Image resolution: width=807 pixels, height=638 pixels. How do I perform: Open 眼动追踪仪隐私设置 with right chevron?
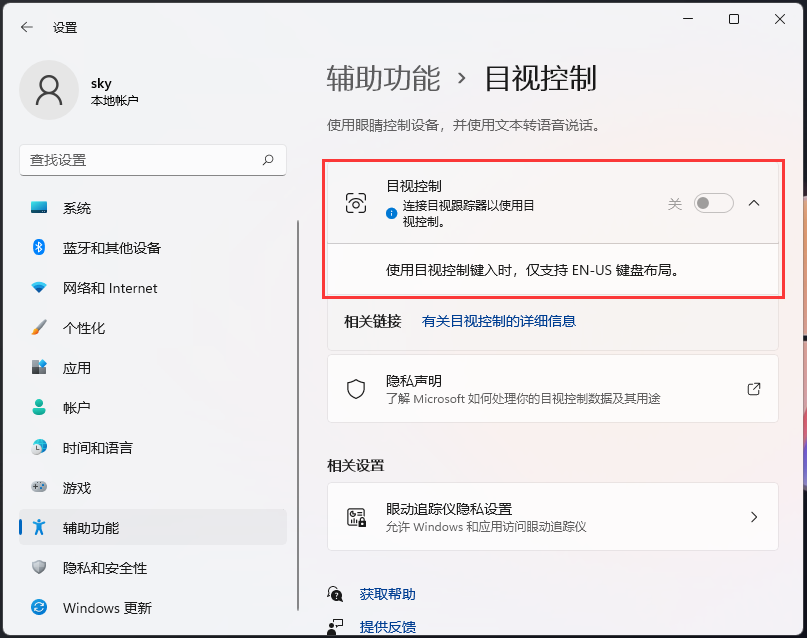point(754,517)
